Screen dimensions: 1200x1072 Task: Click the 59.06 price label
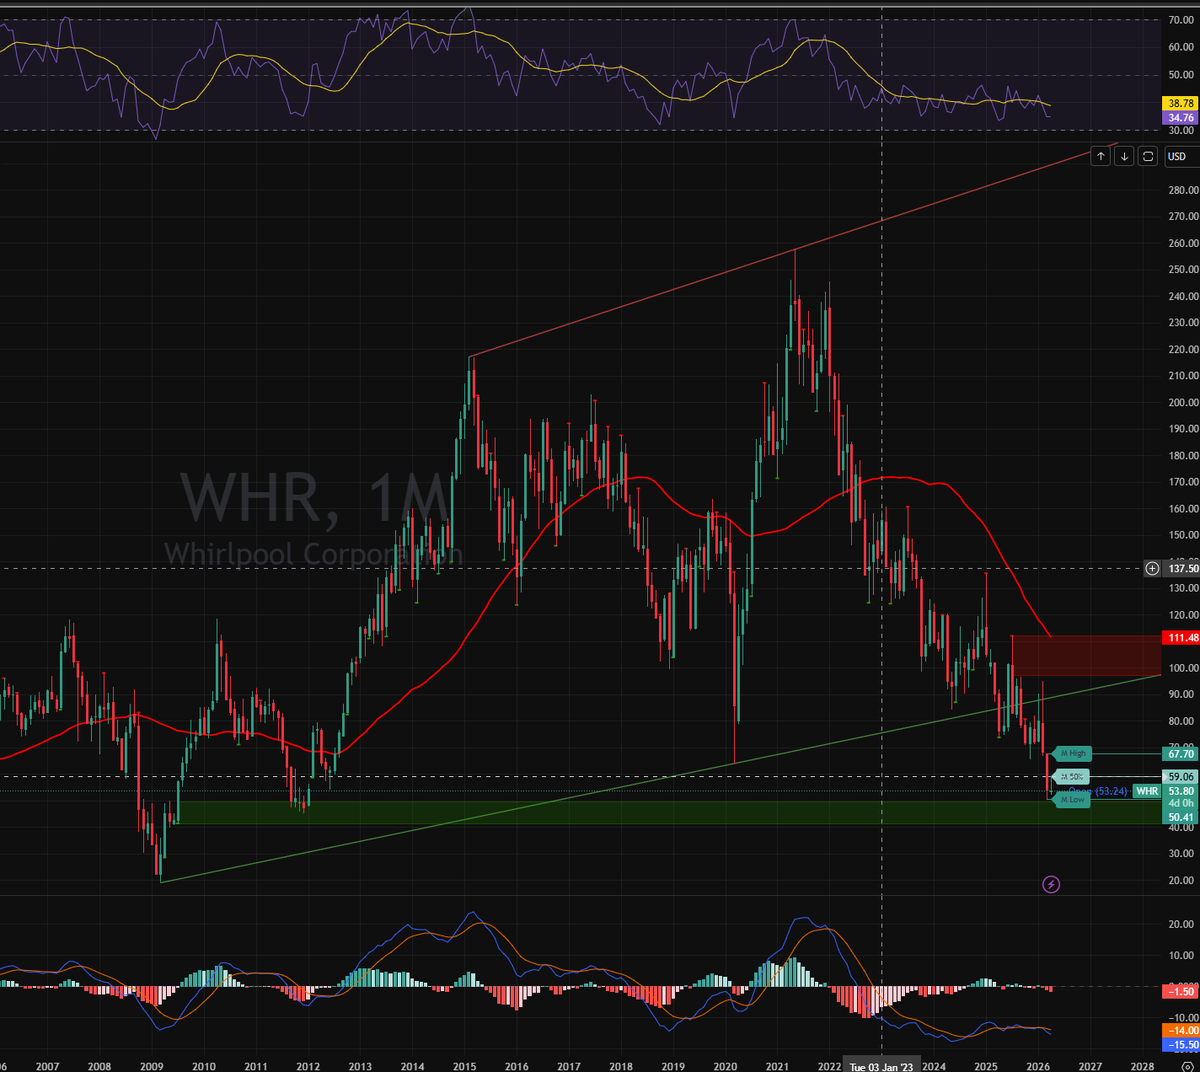point(1181,777)
